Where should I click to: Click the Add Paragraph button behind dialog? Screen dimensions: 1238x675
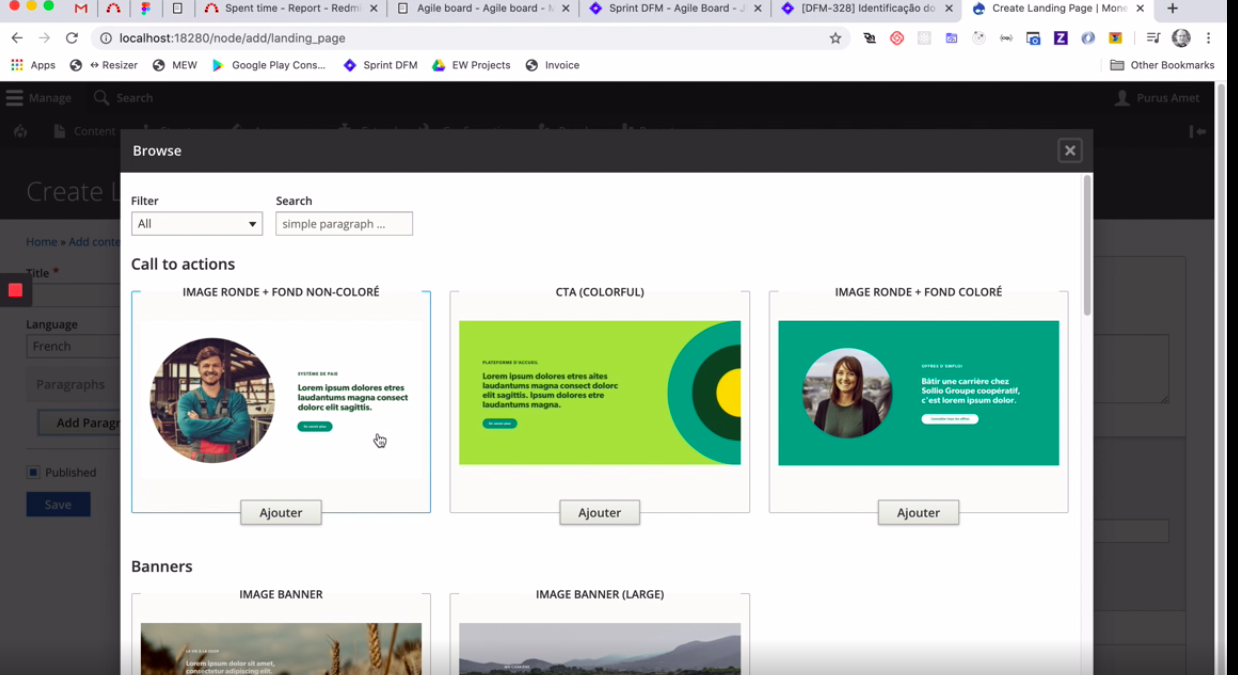80,422
